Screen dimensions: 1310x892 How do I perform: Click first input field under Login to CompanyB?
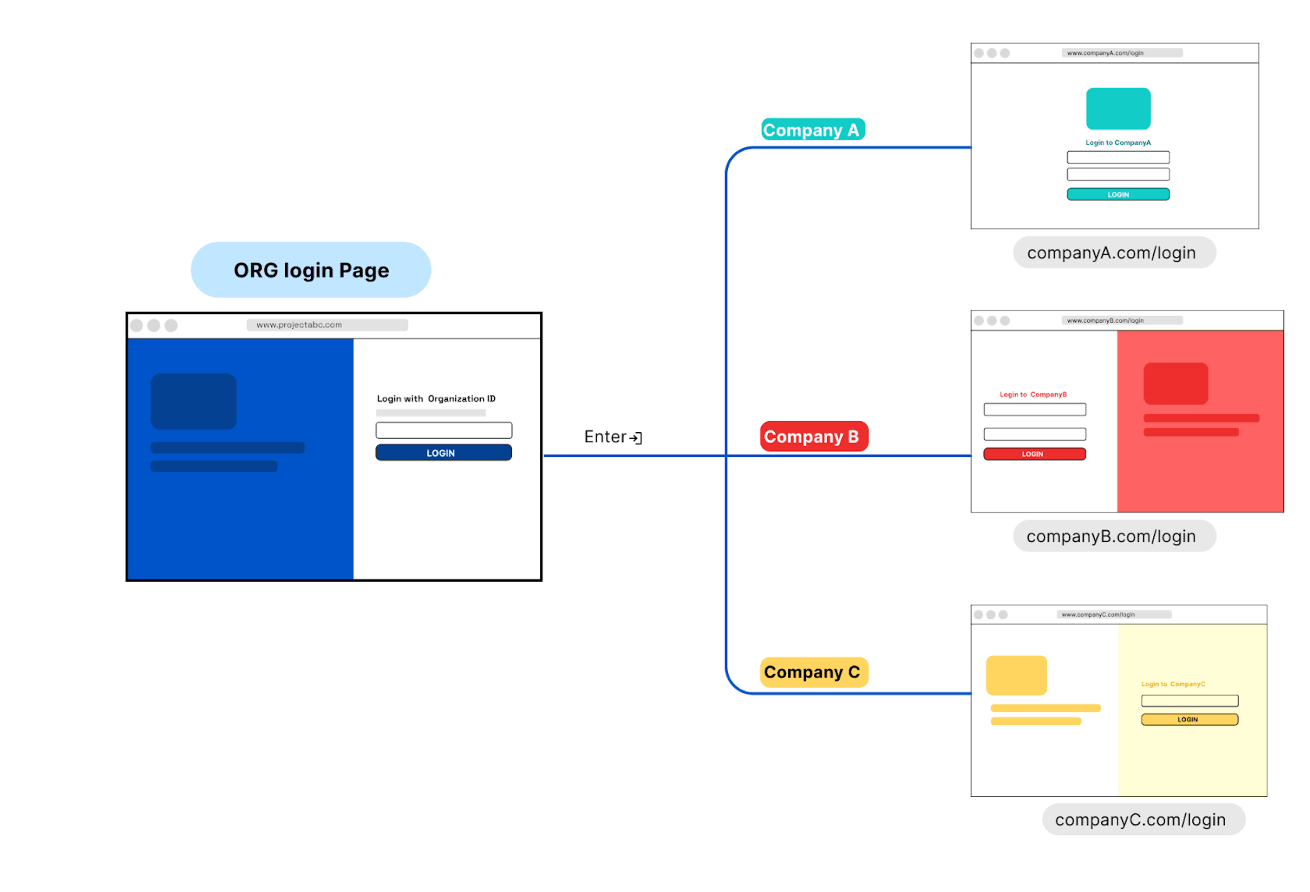(1034, 410)
